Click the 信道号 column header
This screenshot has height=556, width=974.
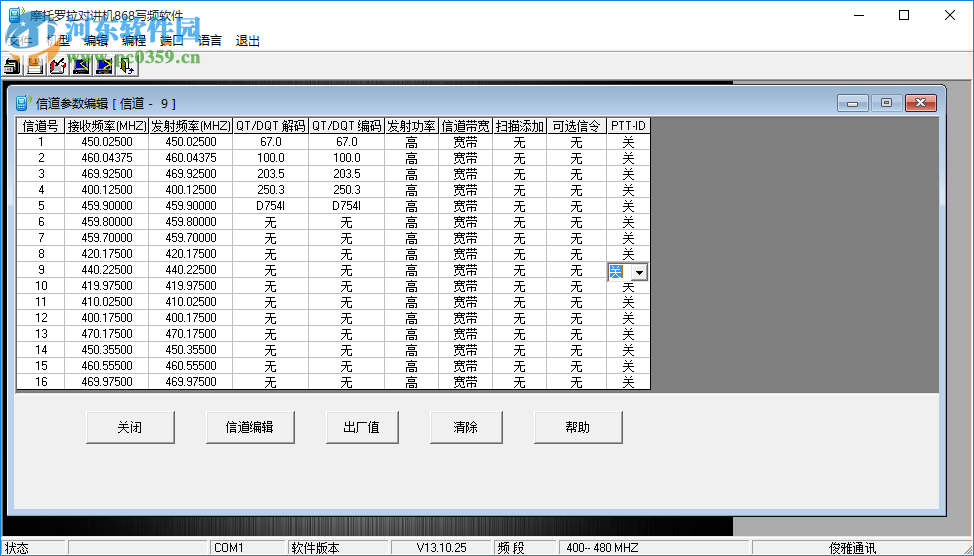coord(40,126)
